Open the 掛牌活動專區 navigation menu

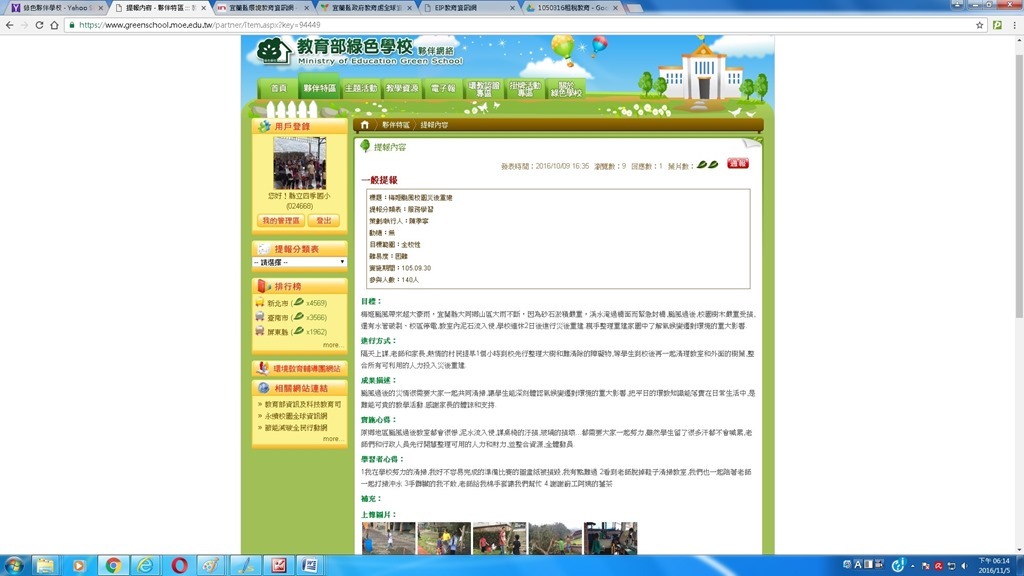click(x=525, y=89)
